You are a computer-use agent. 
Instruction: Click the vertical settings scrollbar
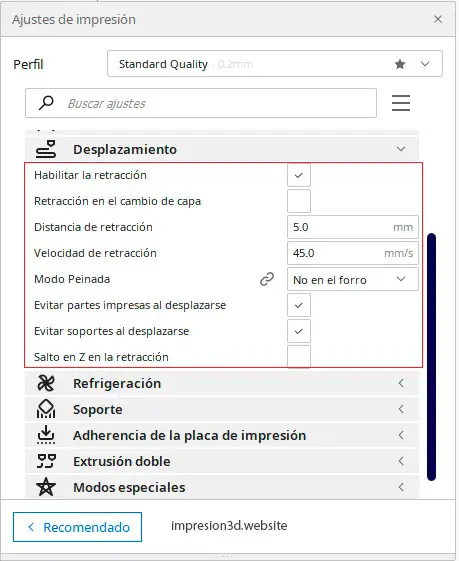(x=431, y=357)
